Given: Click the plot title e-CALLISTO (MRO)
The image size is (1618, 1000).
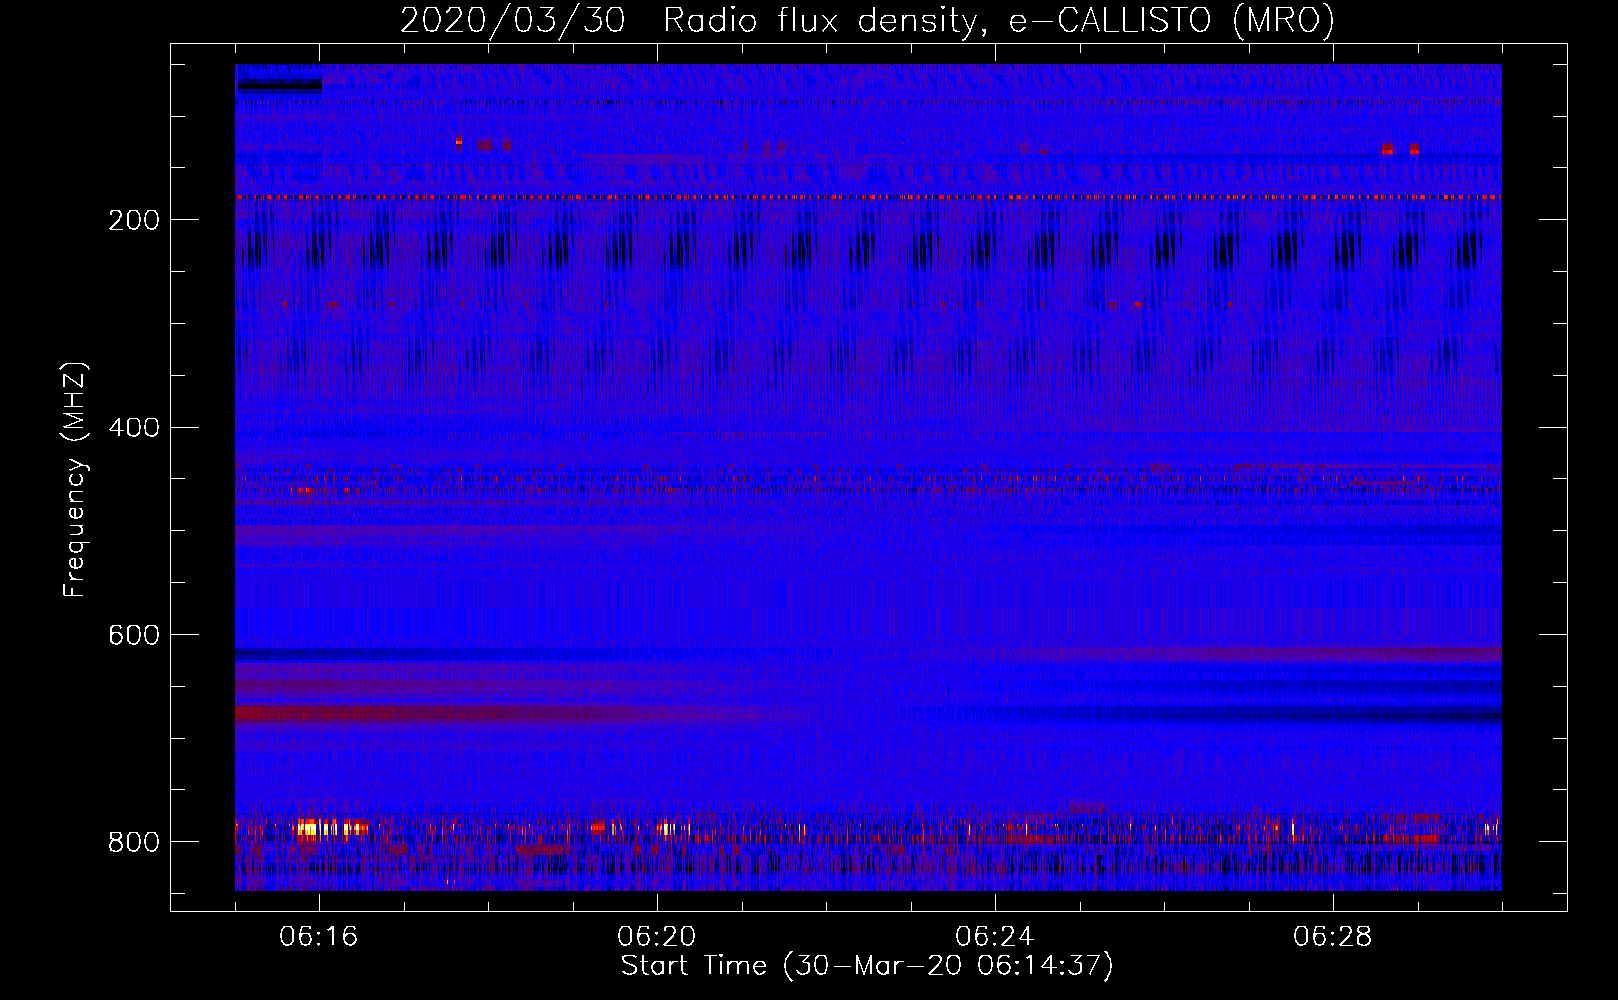Looking at the screenshot, I should (x=1171, y=21).
